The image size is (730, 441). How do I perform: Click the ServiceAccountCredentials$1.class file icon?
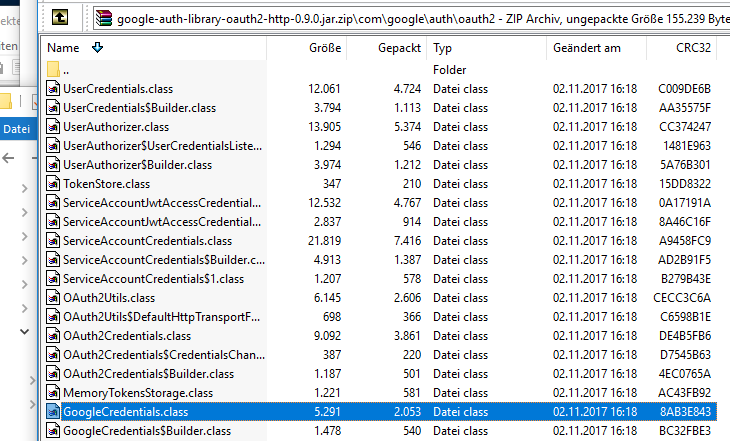coord(53,278)
